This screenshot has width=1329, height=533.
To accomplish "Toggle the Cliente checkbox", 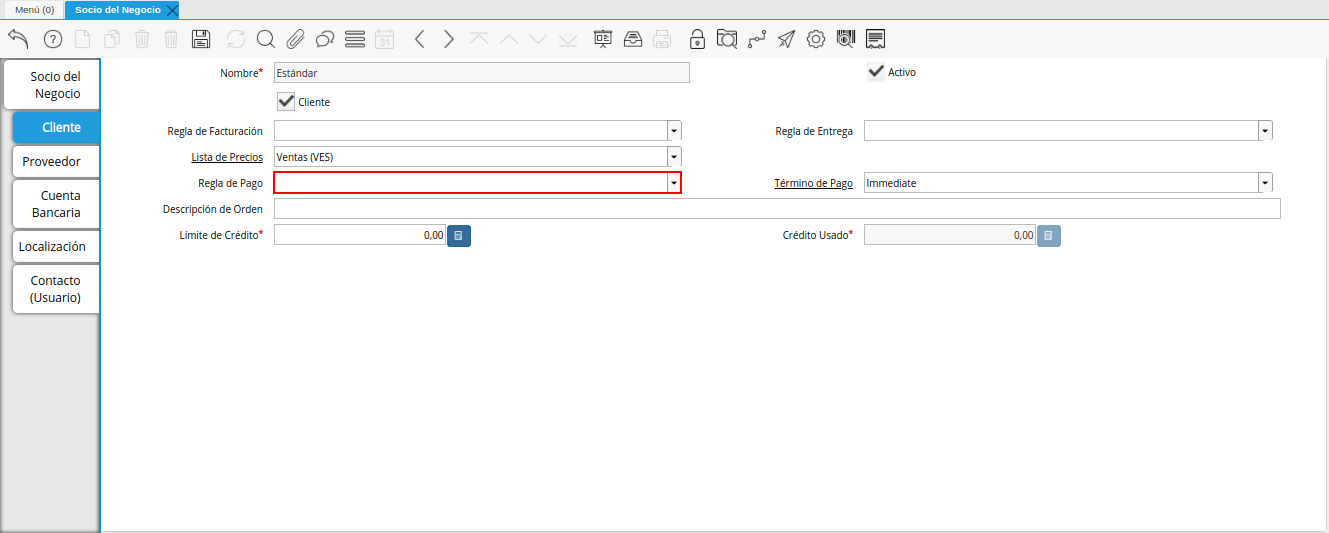I will (286, 101).
